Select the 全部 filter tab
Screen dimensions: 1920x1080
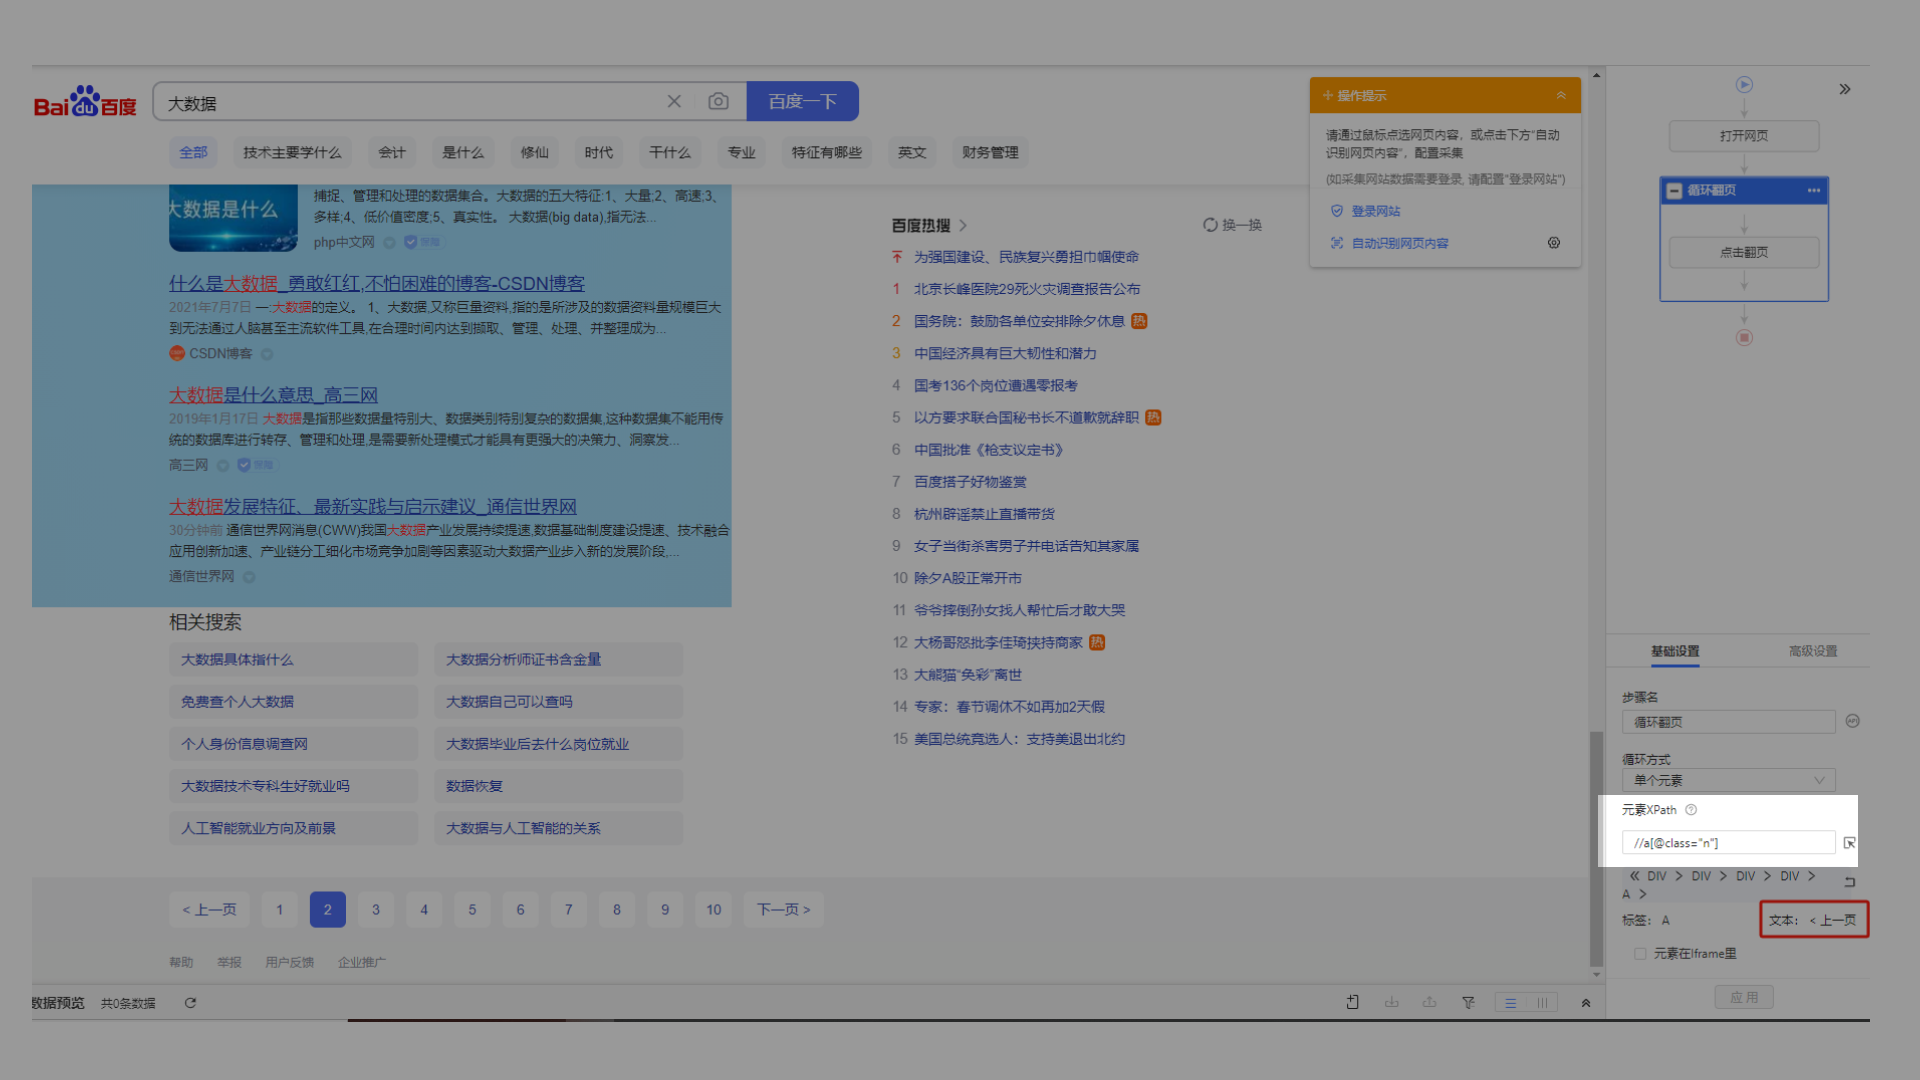click(193, 152)
